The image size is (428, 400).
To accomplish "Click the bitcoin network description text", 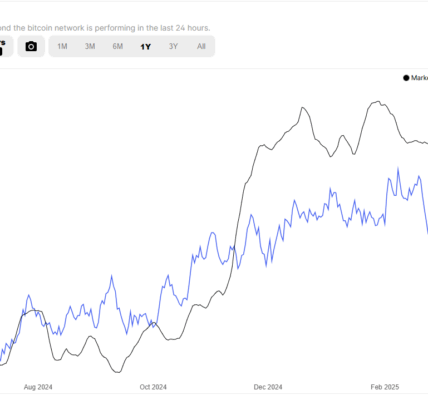I will [105, 28].
